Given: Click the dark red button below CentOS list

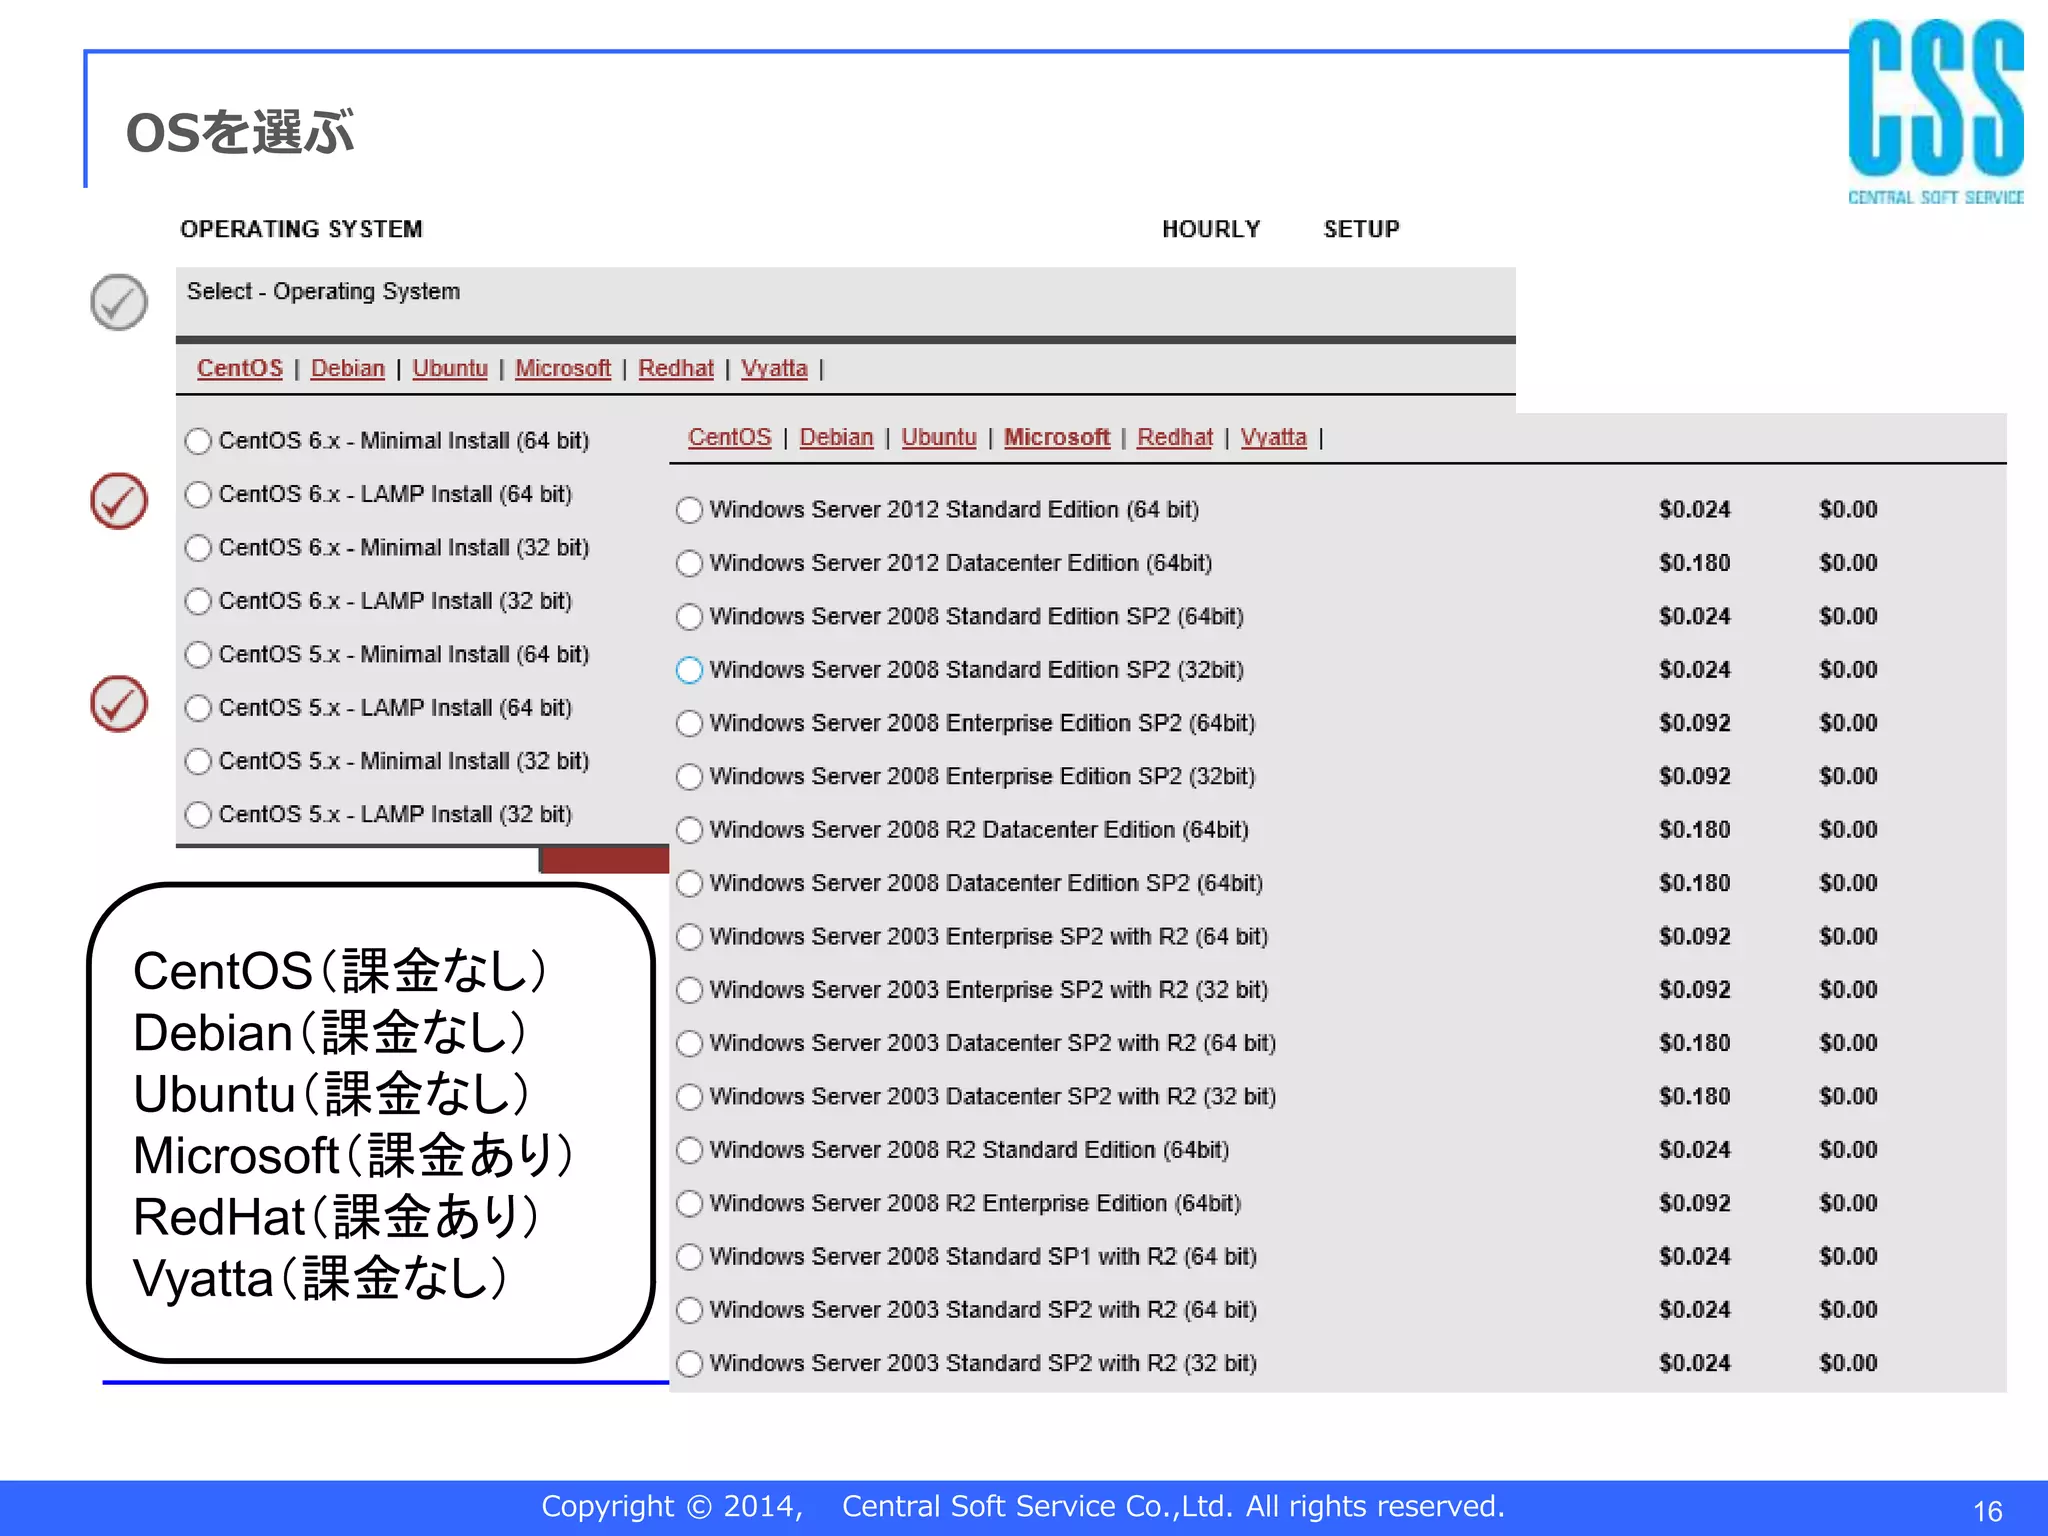Looking at the screenshot, I should (x=604, y=859).
